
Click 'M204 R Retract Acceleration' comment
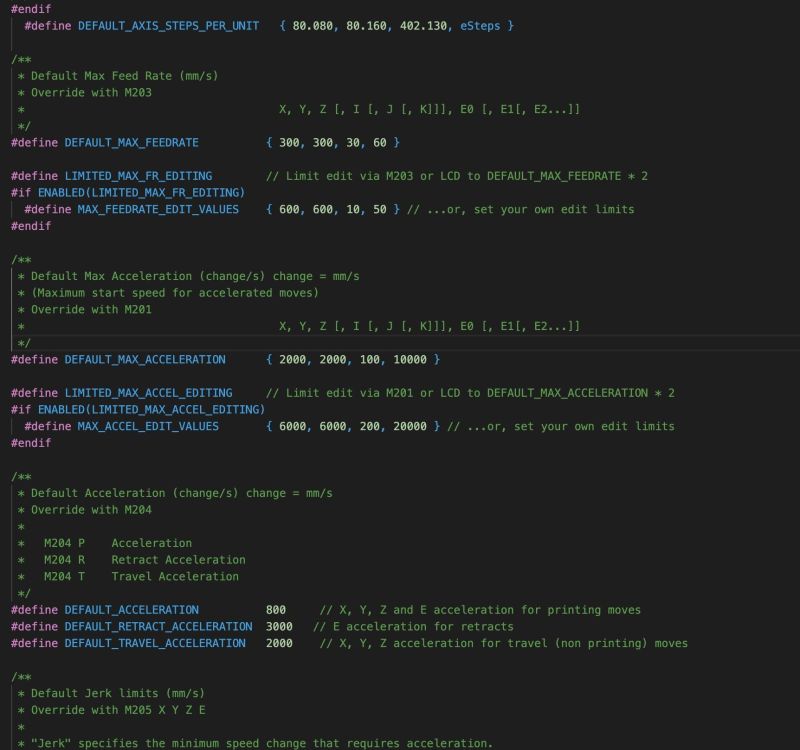pos(145,560)
